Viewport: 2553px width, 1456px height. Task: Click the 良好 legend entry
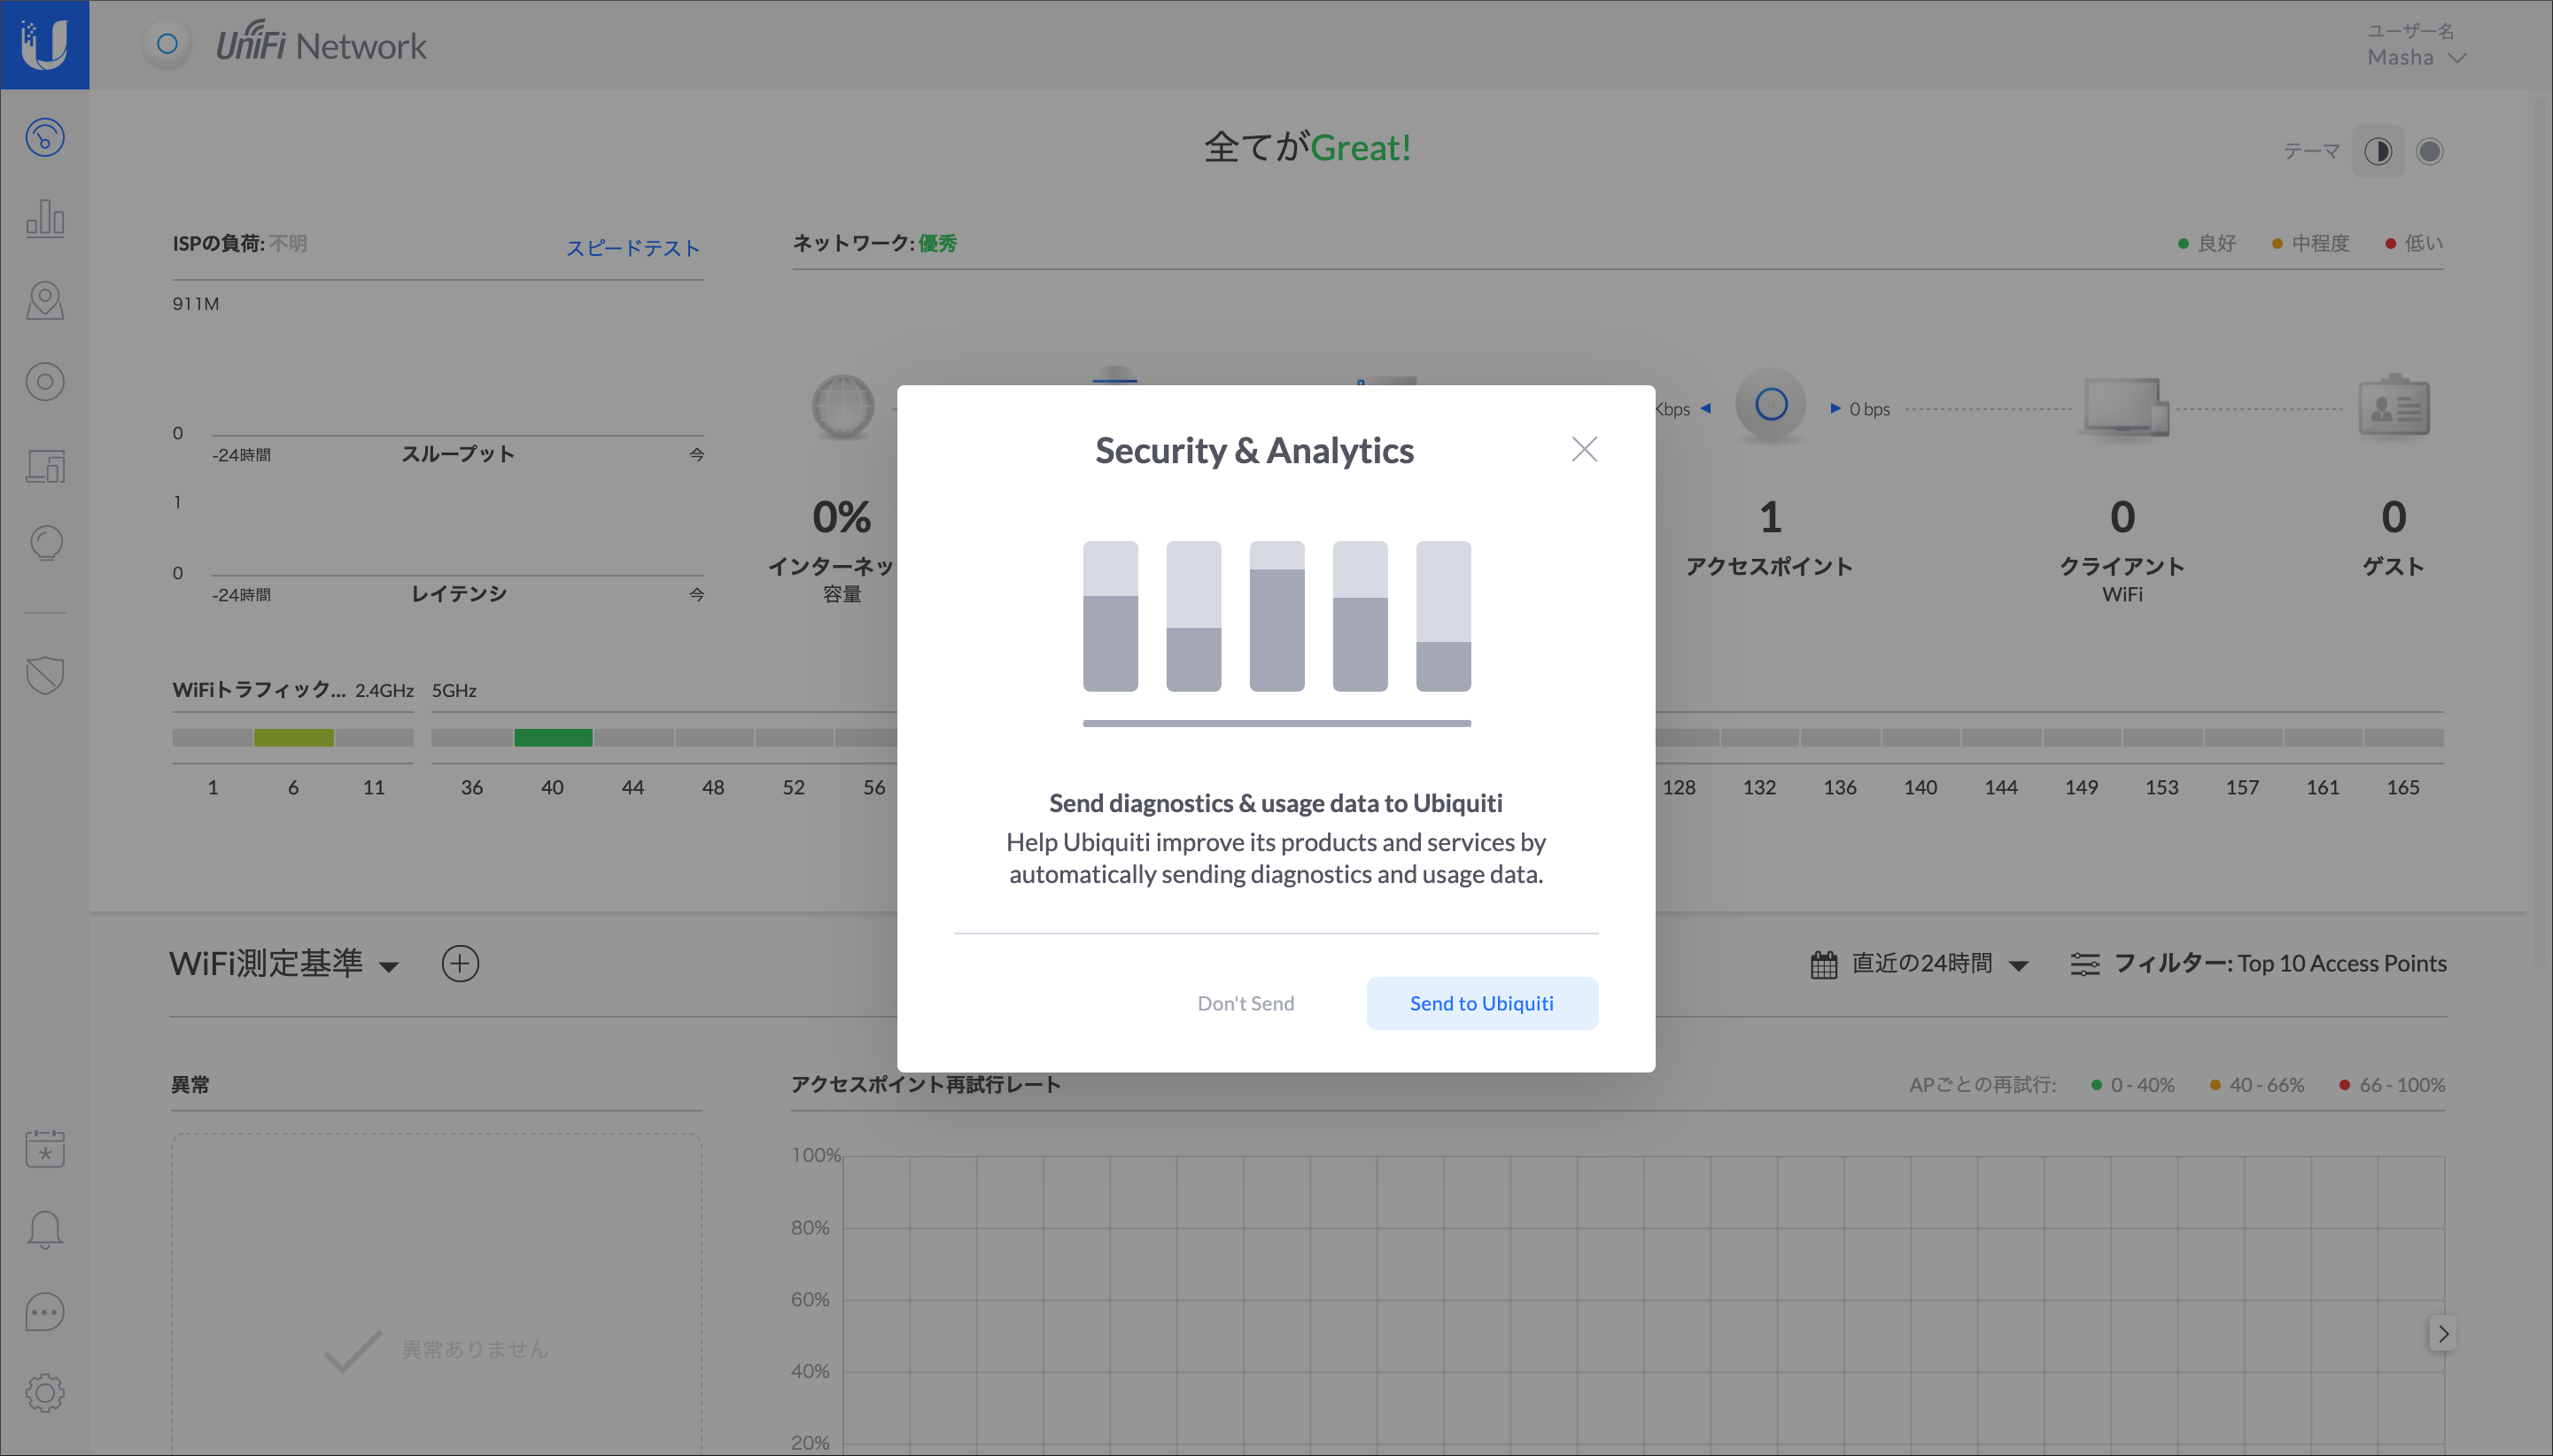pos(2206,243)
